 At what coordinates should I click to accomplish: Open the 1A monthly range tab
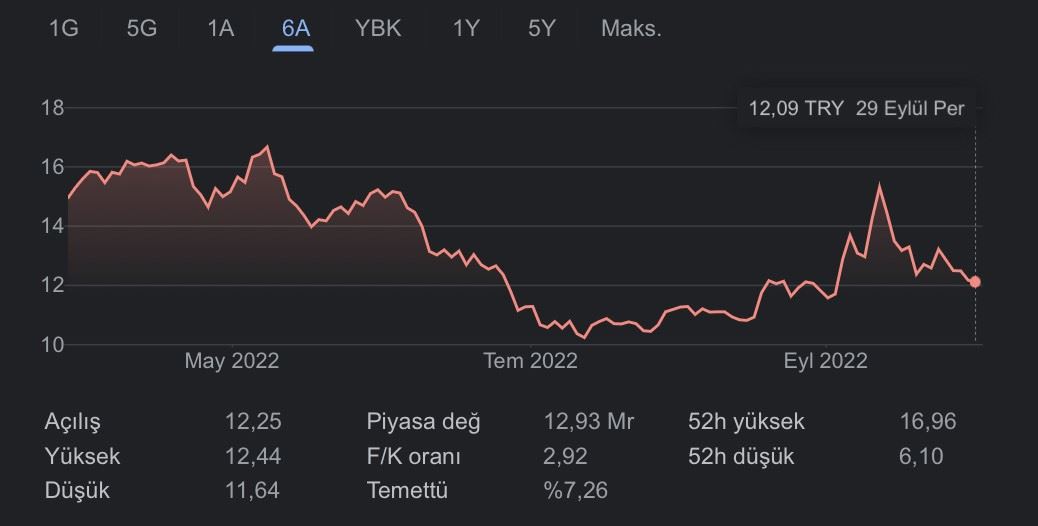[220, 28]
